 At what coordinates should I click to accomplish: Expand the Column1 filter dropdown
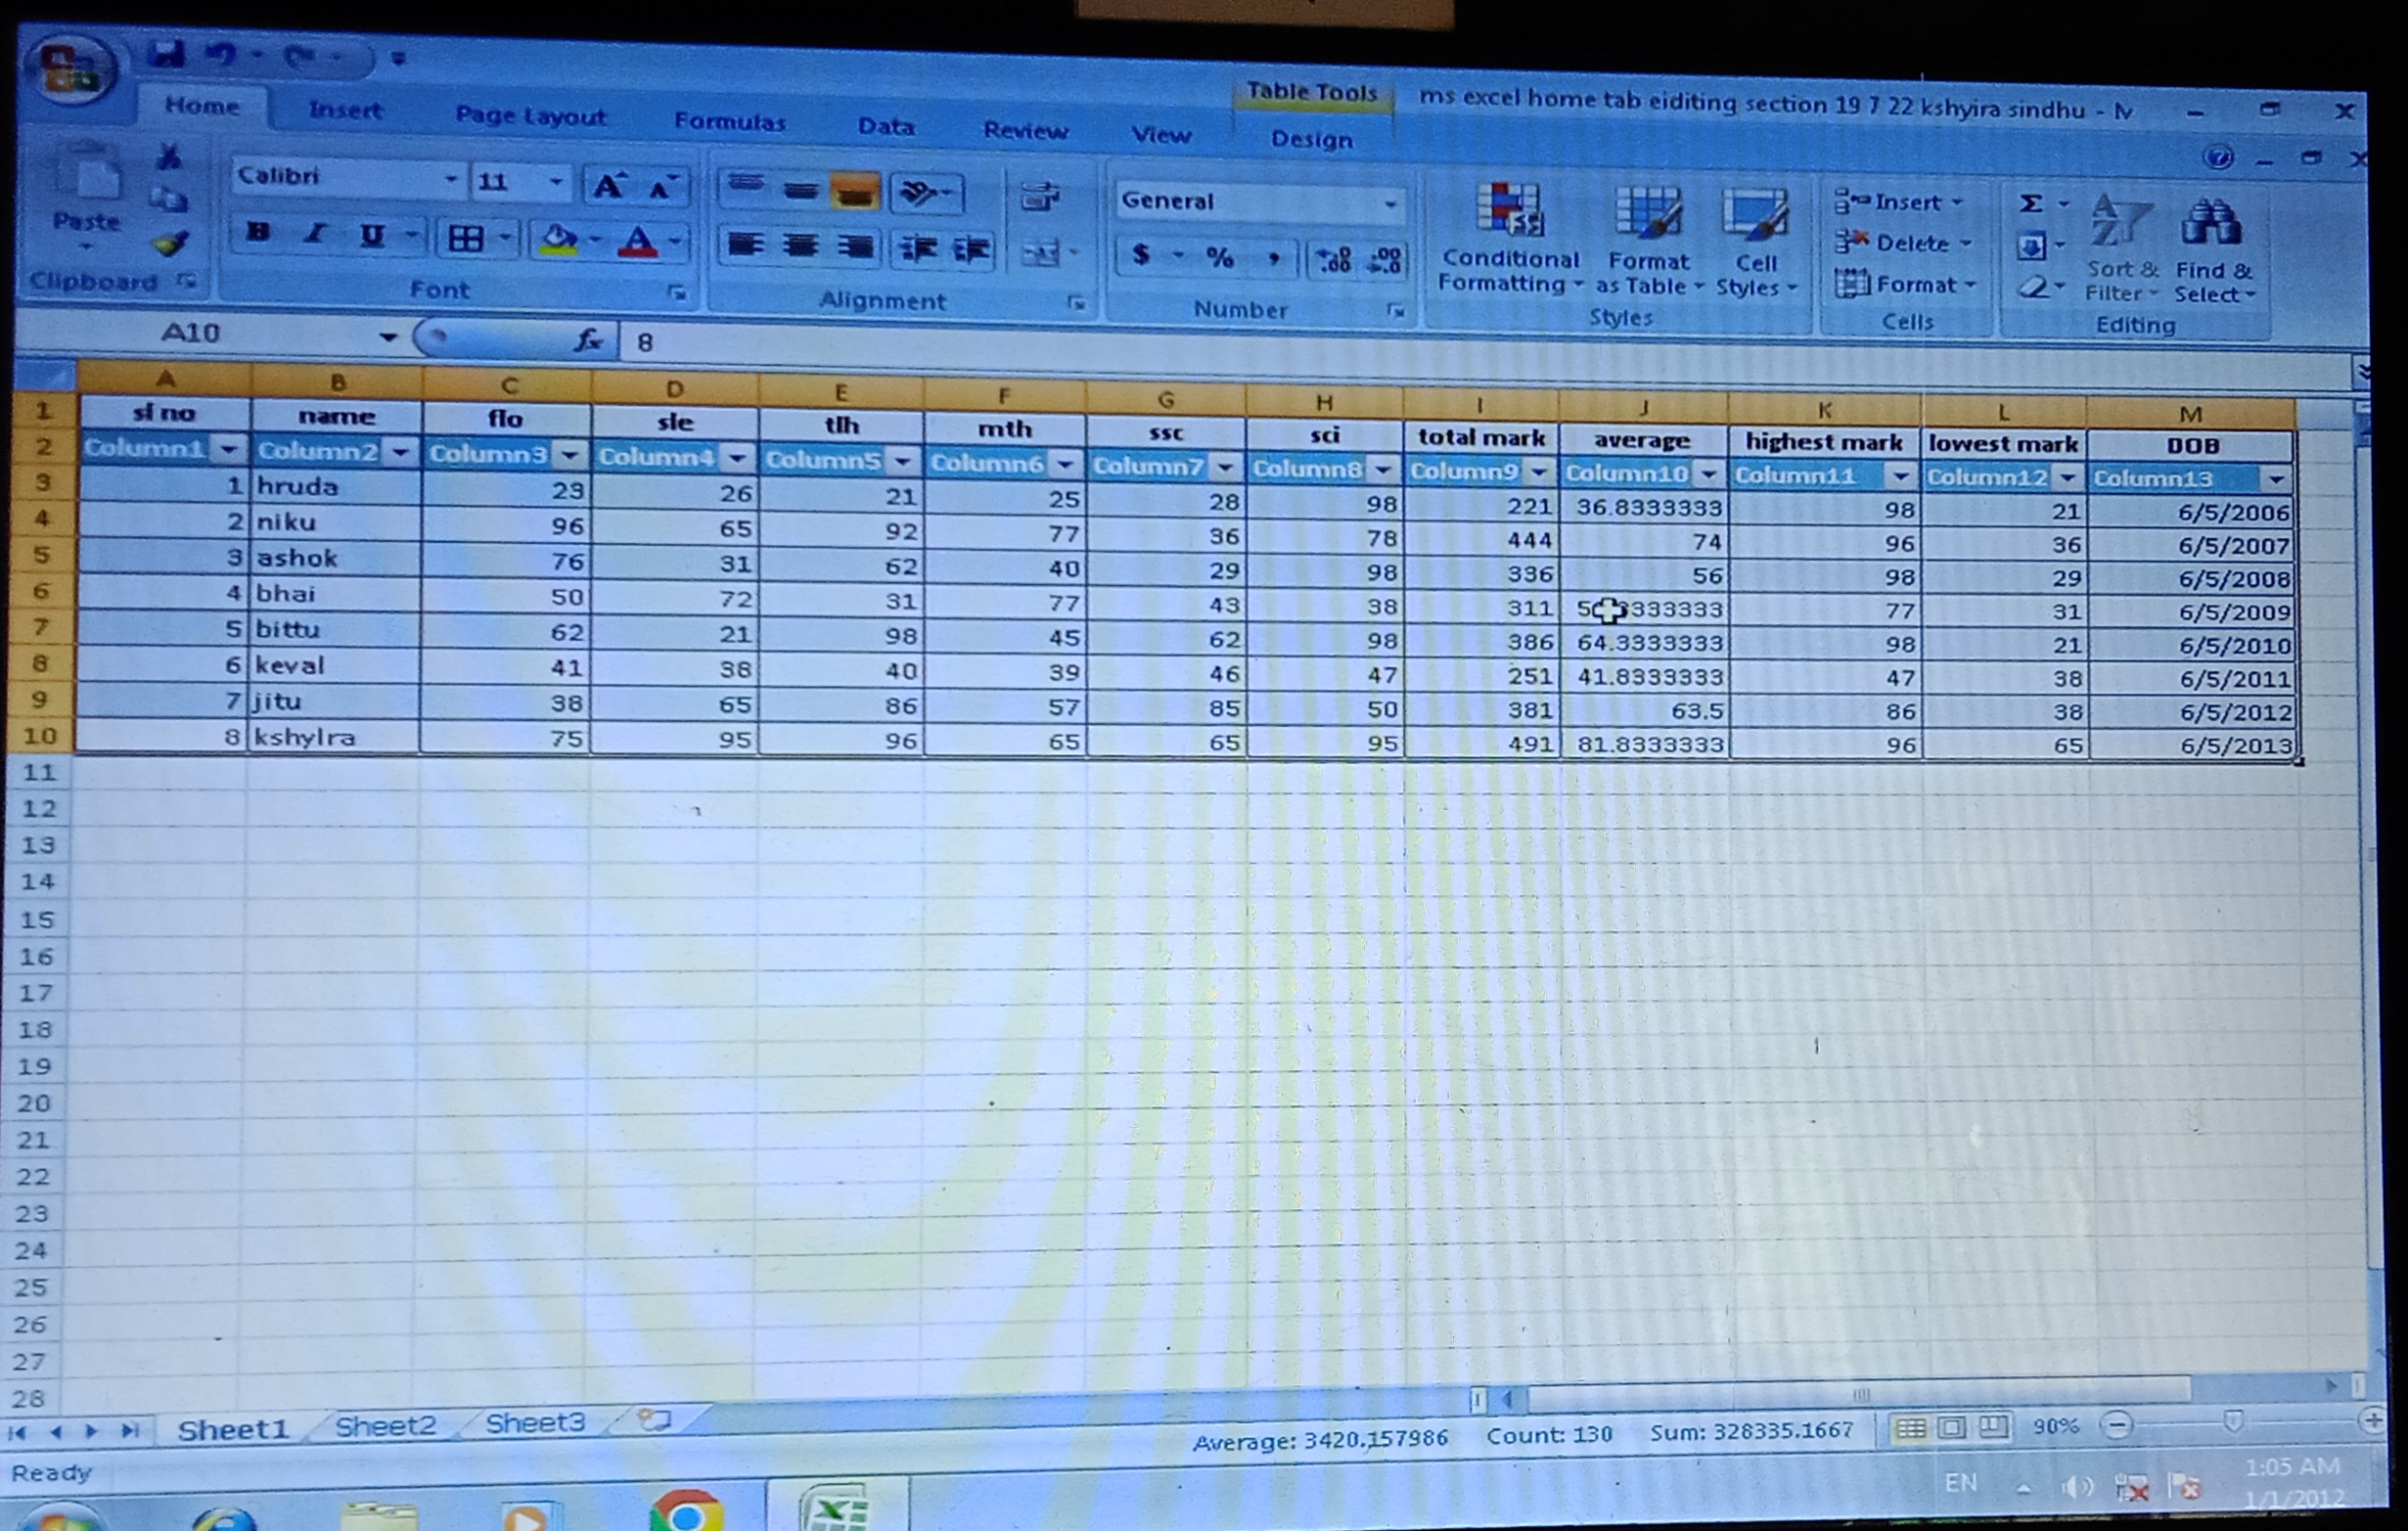[x=229, y=449]
